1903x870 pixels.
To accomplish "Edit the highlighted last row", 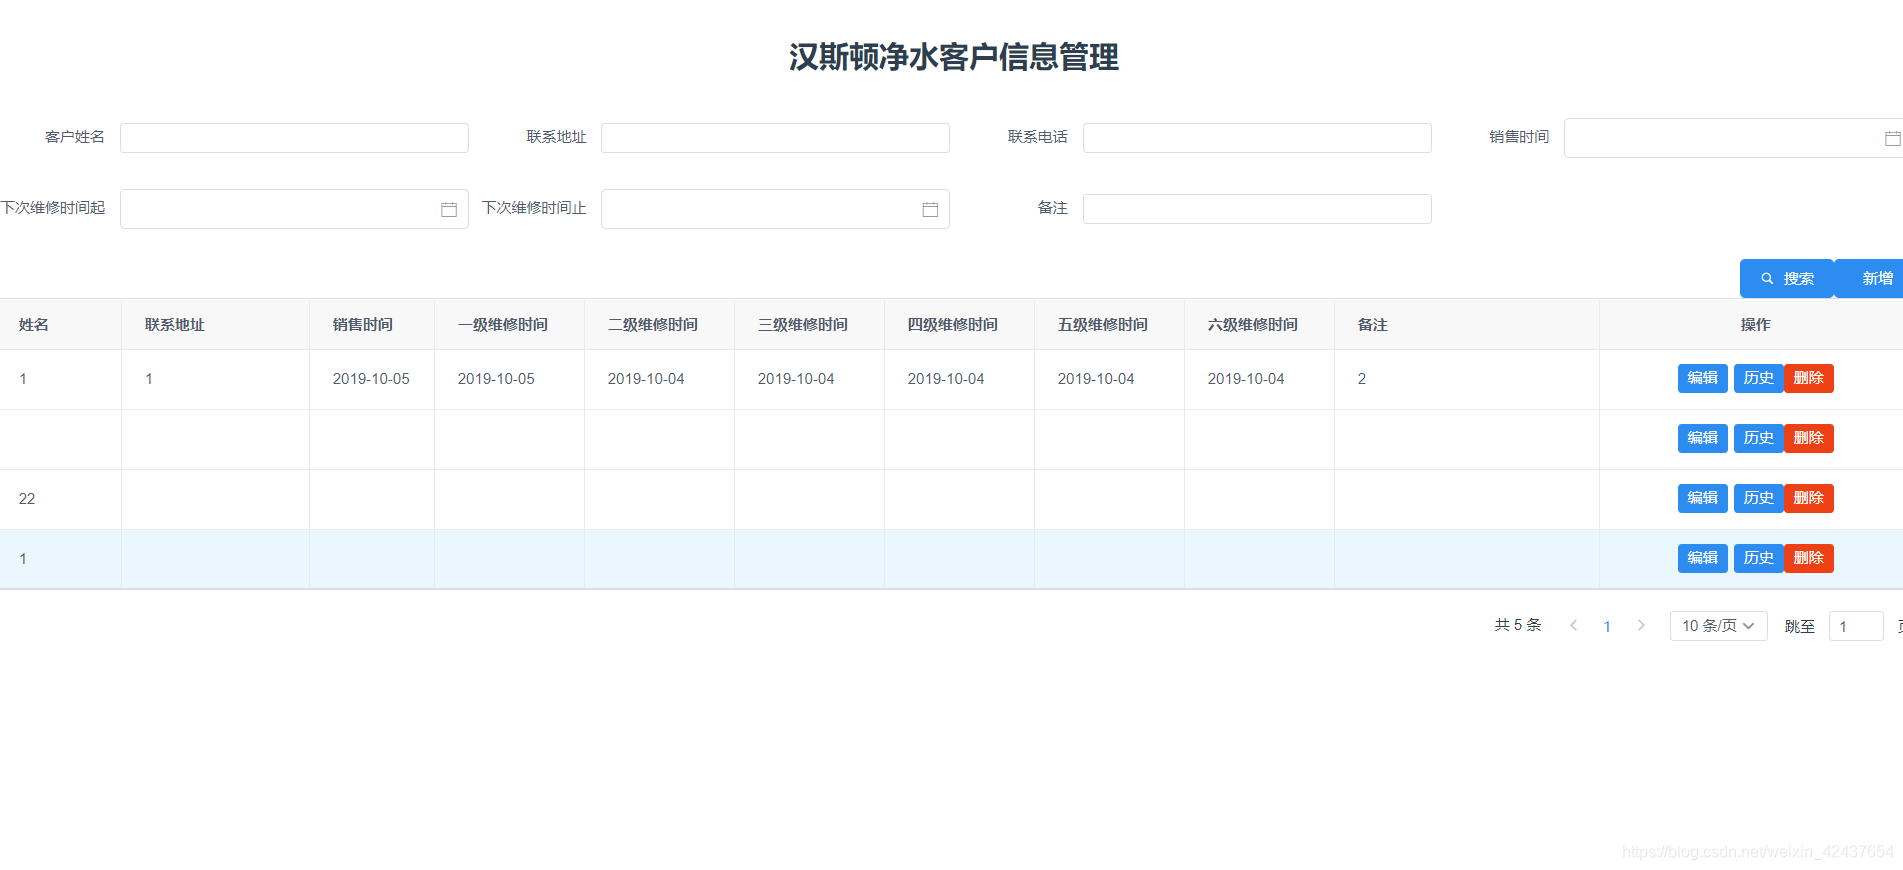I will 1702,558.
